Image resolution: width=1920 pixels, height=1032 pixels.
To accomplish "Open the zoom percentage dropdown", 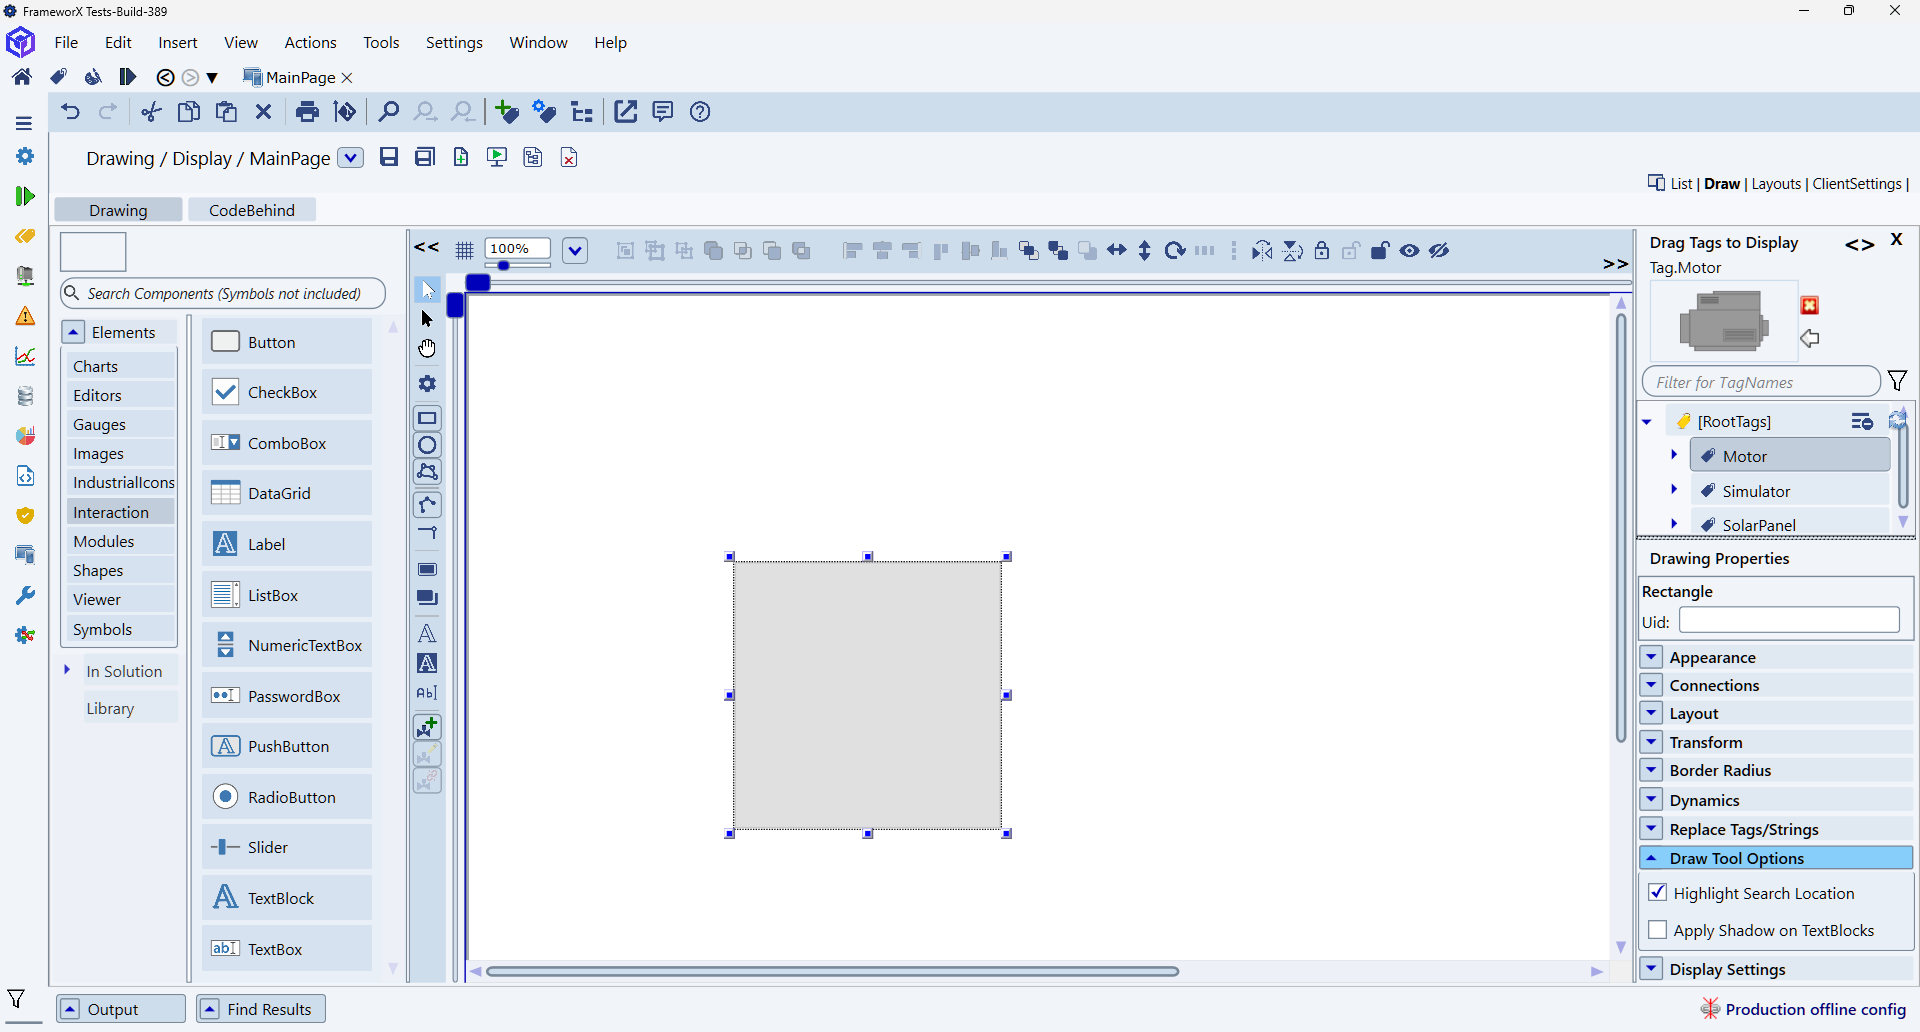I will click(575, 251).
